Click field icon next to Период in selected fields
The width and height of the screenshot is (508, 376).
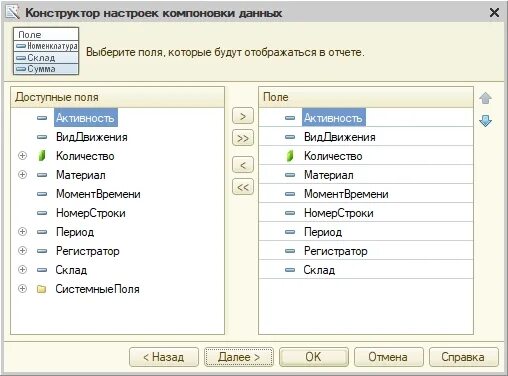coord(290,232)
